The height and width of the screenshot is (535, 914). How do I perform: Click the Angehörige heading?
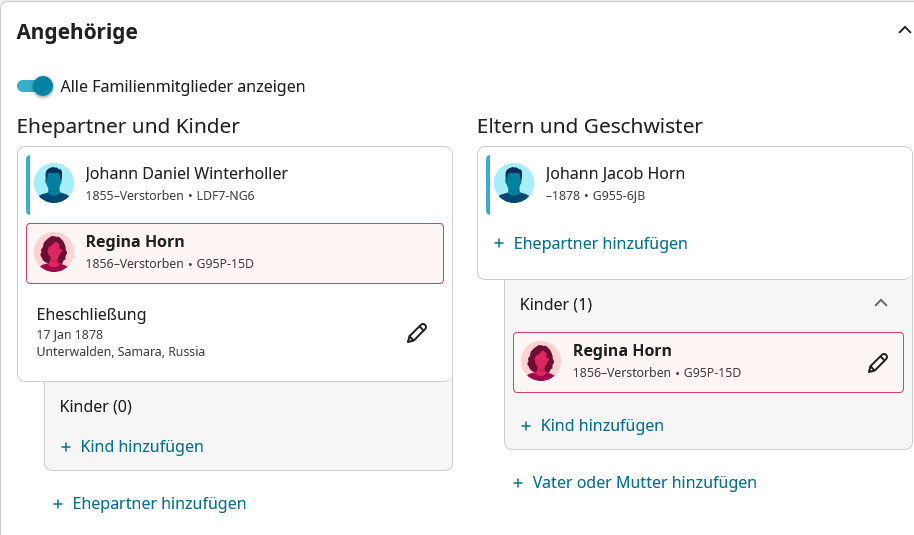coord(77,31)
